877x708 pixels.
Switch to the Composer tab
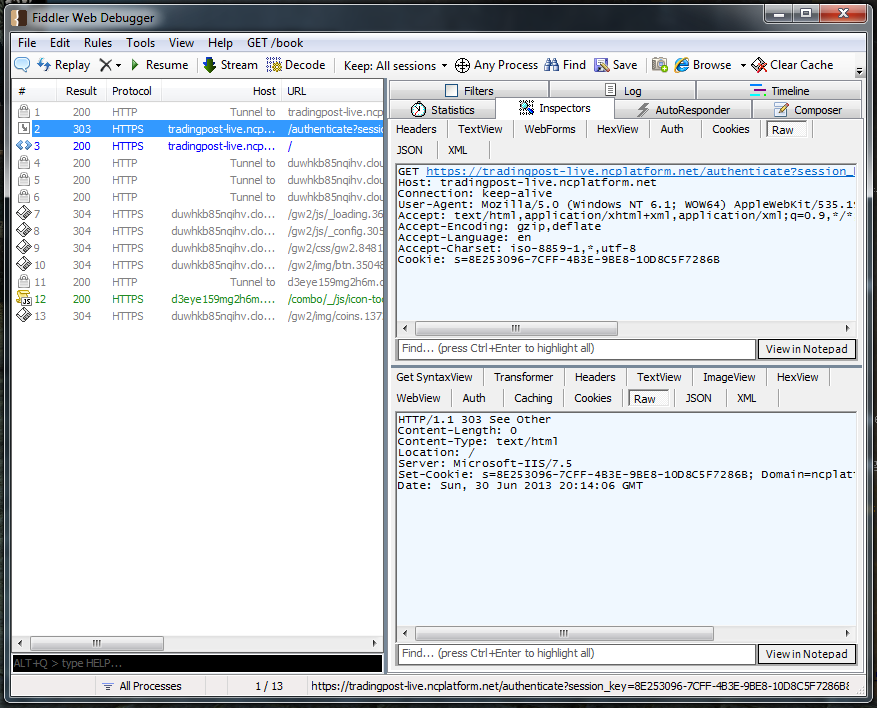coord(807,110)
